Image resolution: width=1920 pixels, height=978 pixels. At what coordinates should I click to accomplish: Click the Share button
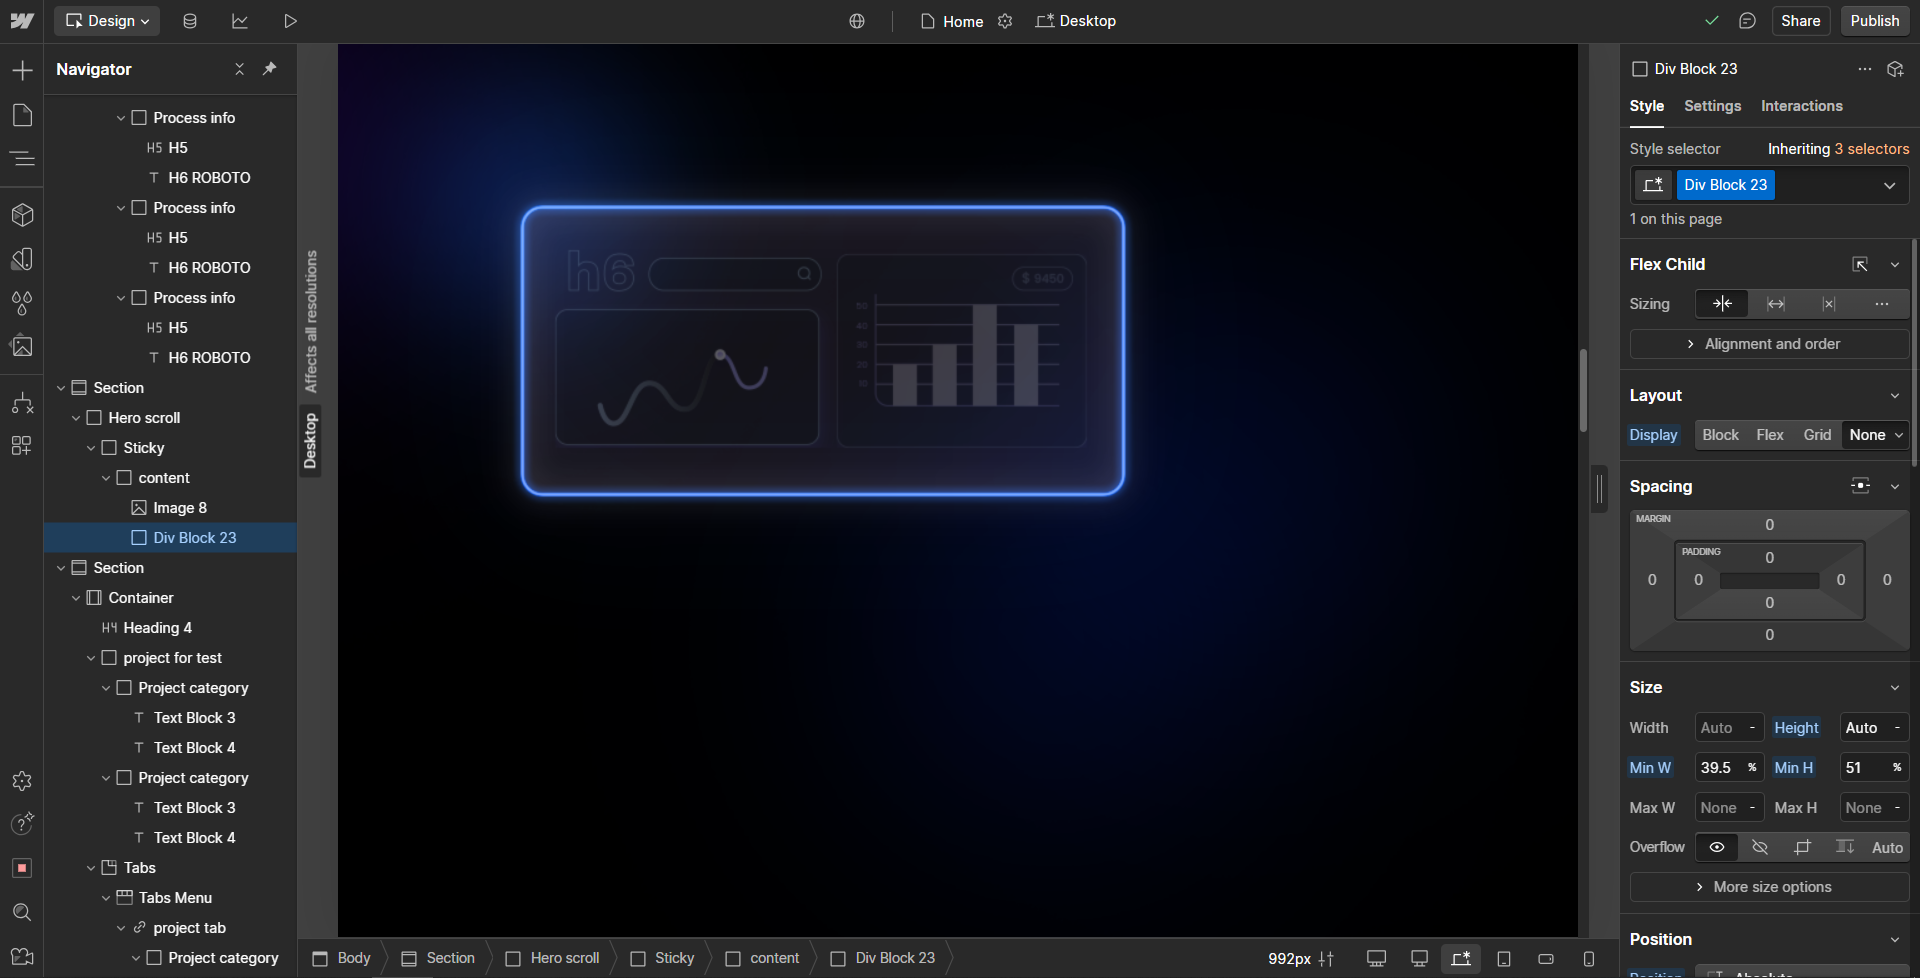pyautogui.click(x=1801, y=20)
